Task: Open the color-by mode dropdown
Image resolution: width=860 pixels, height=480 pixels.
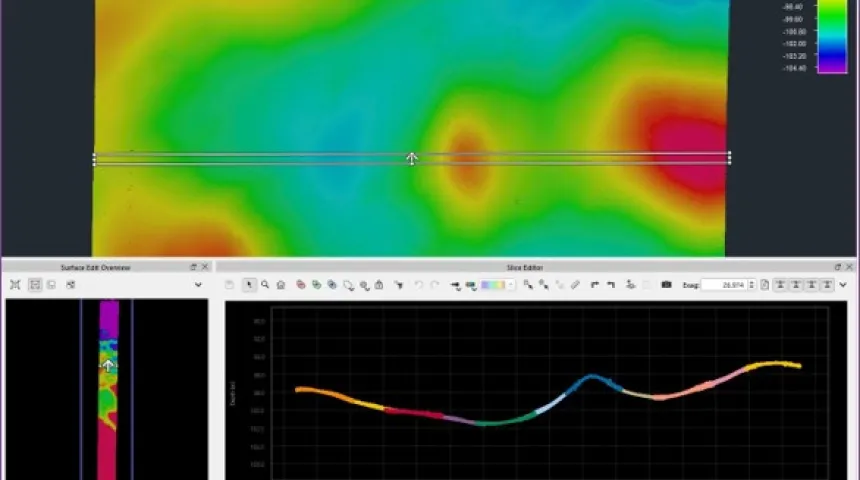Action: click(471, 285)
